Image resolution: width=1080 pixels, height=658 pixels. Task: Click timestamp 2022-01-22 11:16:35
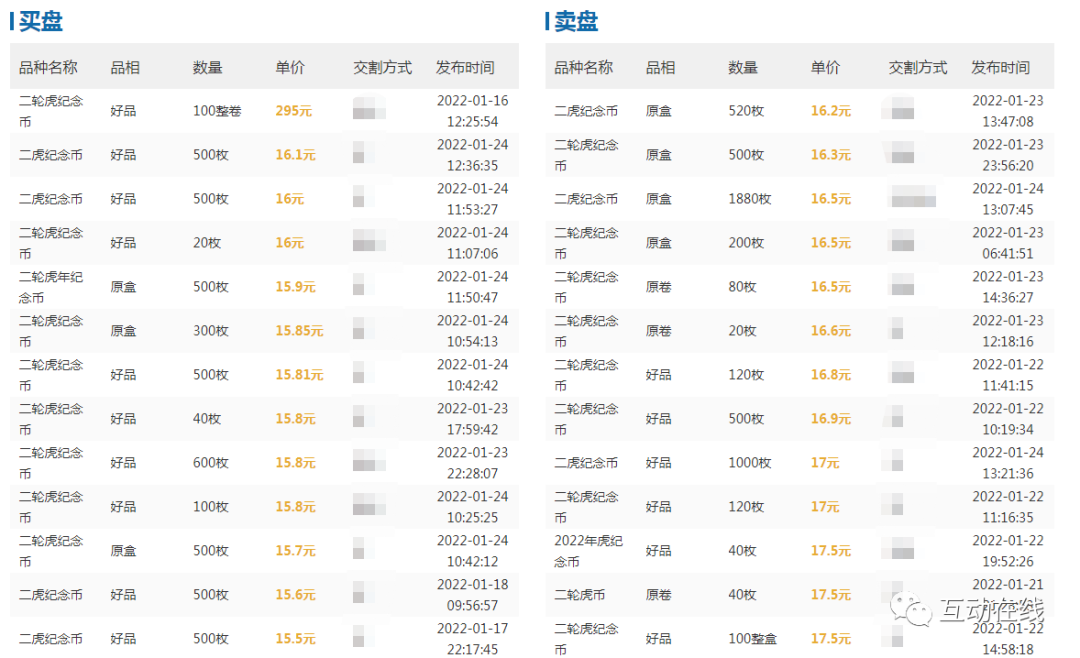coord(1008,507)
